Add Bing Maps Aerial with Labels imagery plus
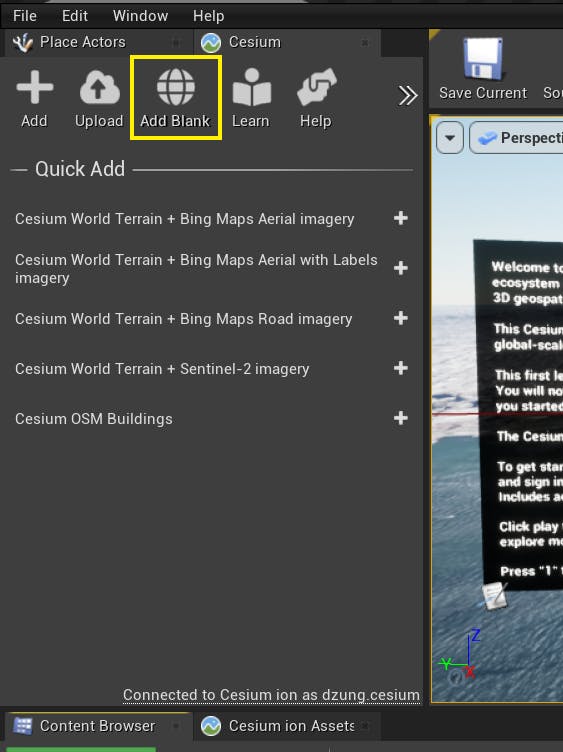Image resolution: width=563 pixels, height=752 pixels. (400, 268)
